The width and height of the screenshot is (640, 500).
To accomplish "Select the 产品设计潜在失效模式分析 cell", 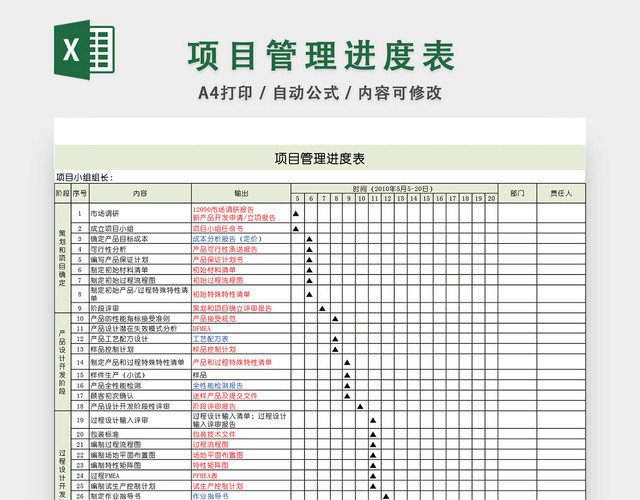I will point(140,329).
